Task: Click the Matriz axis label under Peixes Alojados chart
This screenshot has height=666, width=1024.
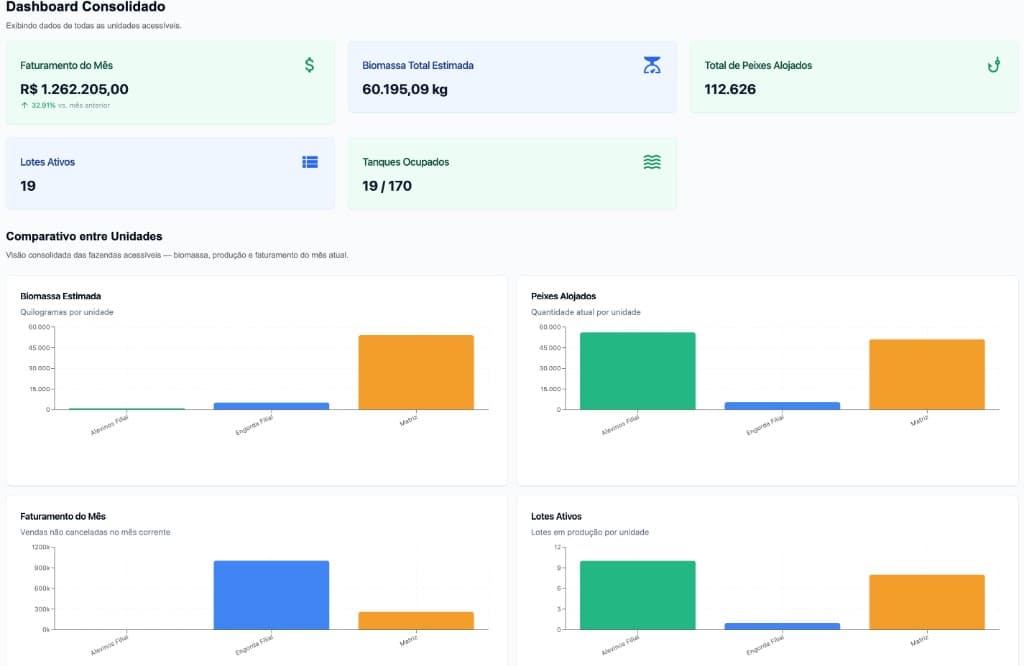Action: pyautogui.click(x=920, y=421)
